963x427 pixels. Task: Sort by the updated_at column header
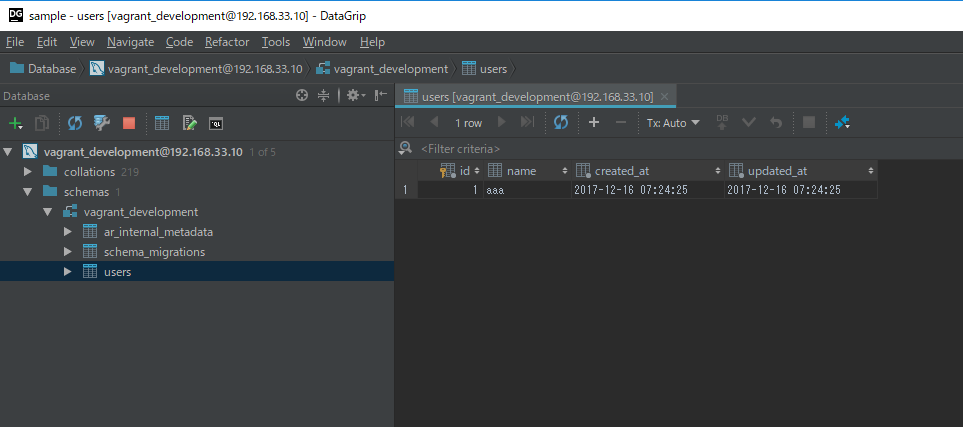click(801, 171)
